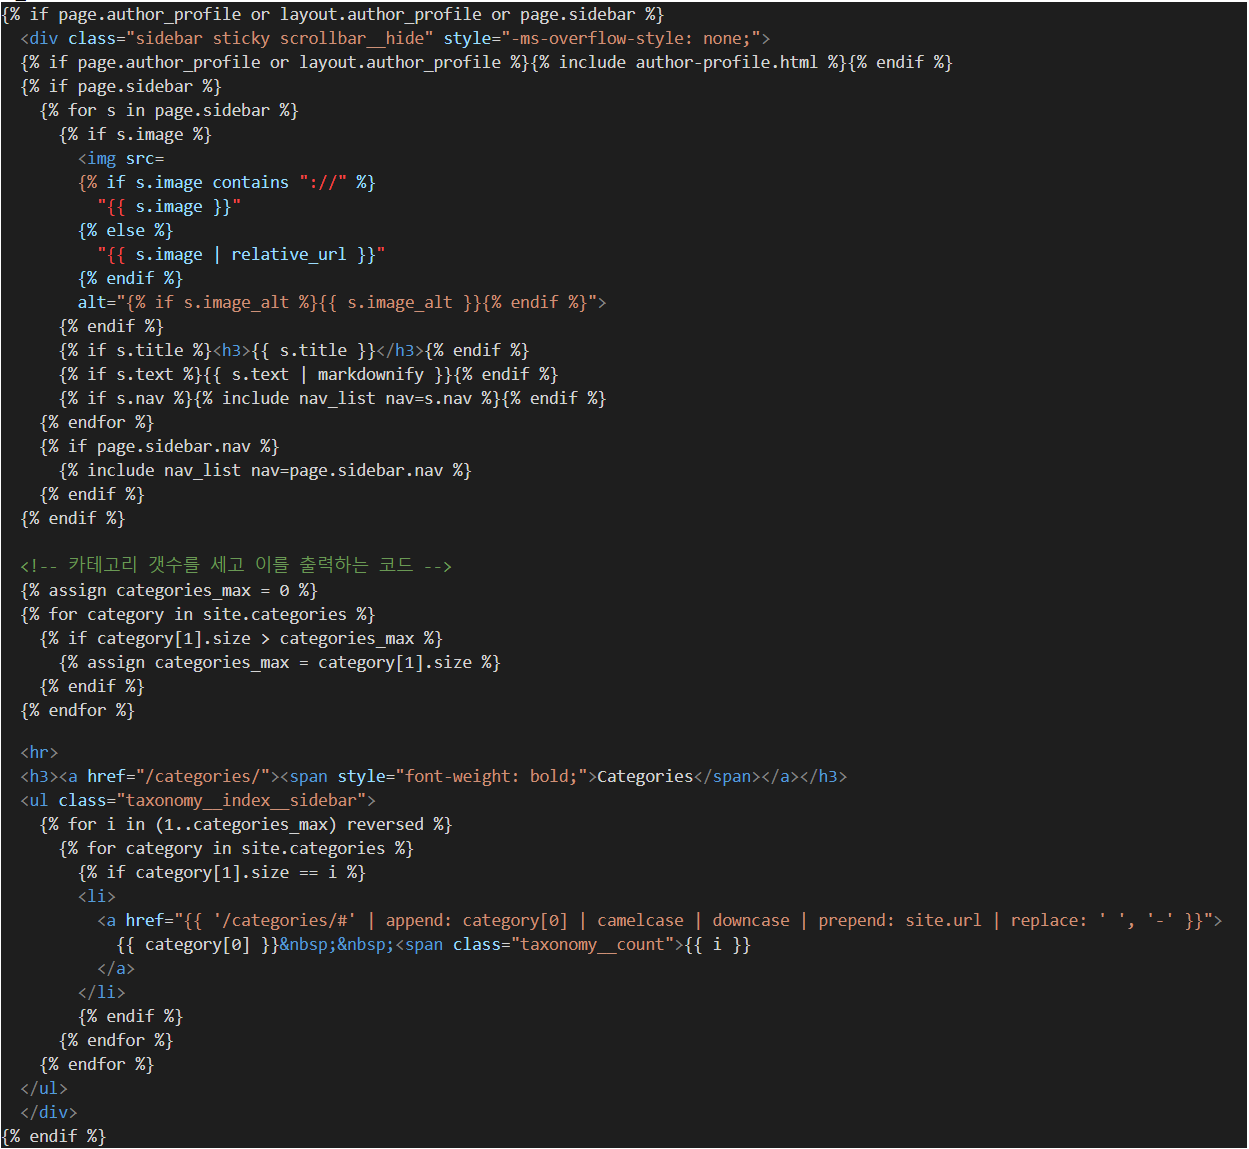Place cursor on the <img src= tag
The height and width of the screenshot is (1149, 1249).
(x=121, y=158)
